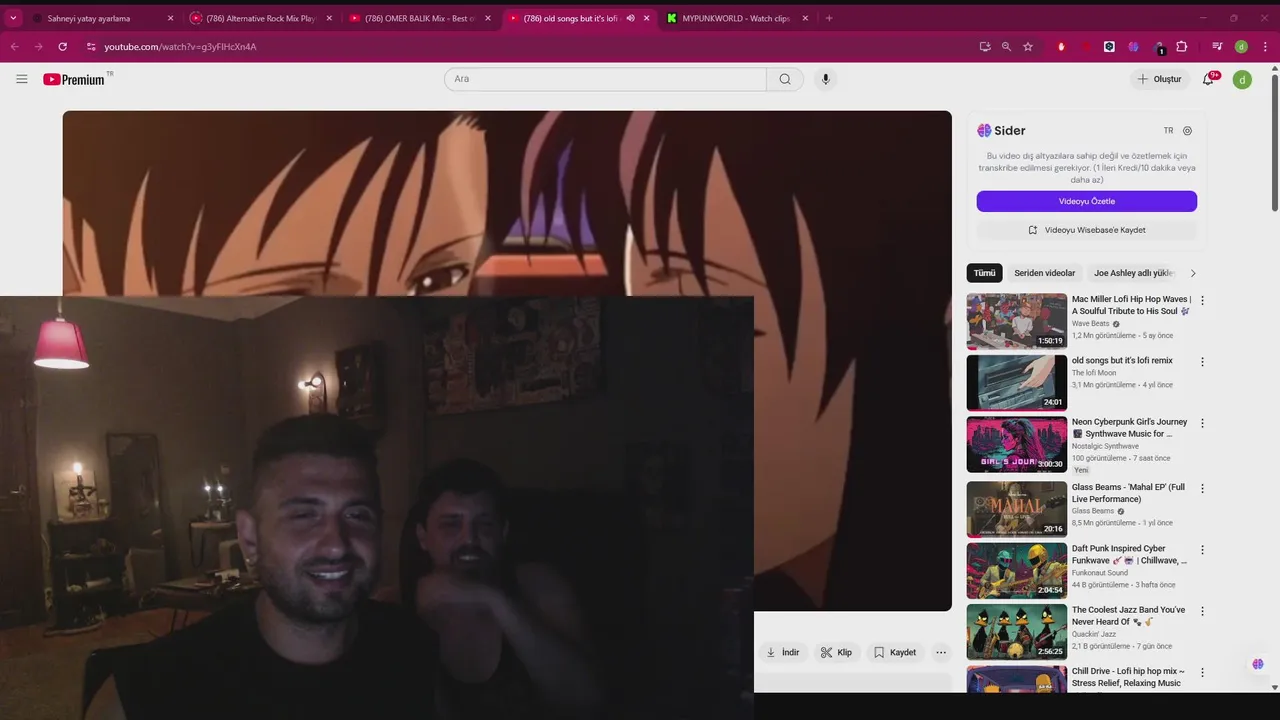Open YouTube account avatar menu

point(1242,79)
